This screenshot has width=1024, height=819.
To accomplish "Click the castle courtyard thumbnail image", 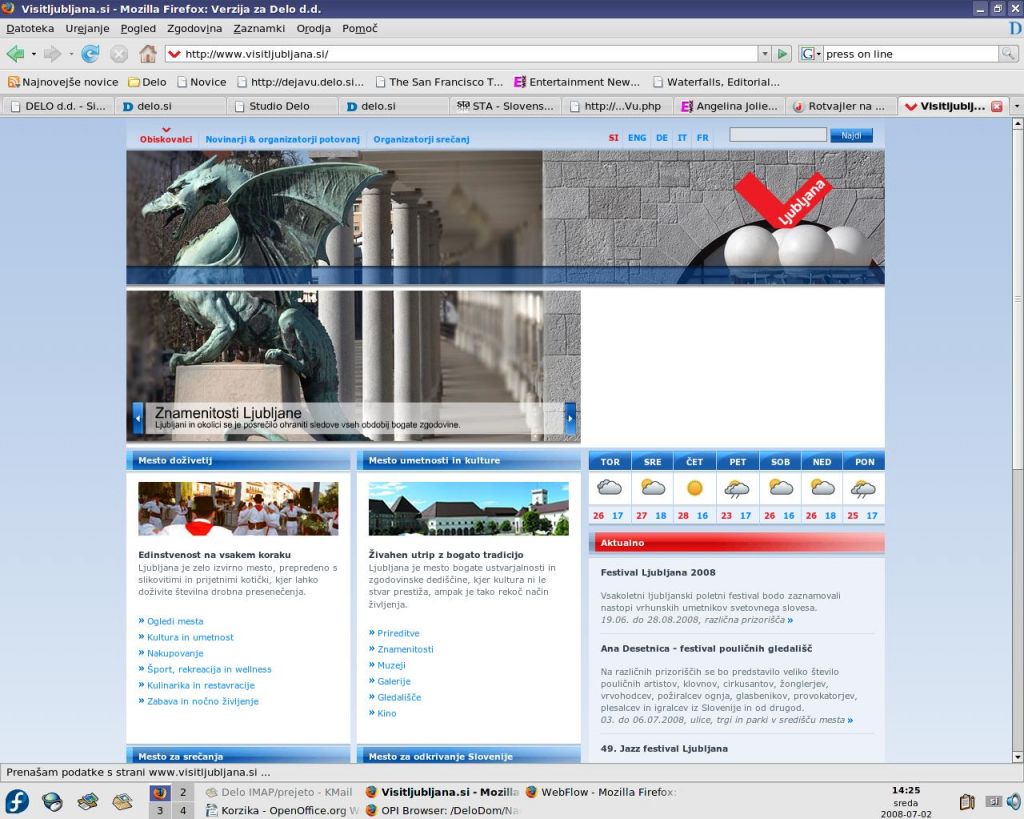I will pos(468,509).
